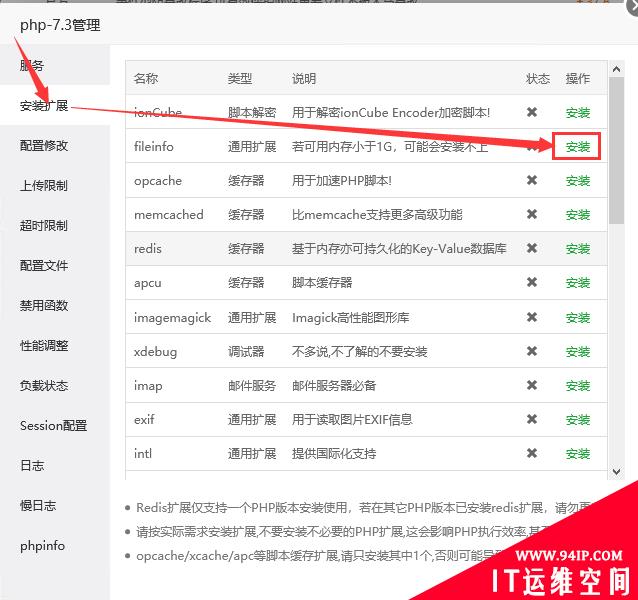
Task: Open the Session配置 tab
Action: (53, 425)
